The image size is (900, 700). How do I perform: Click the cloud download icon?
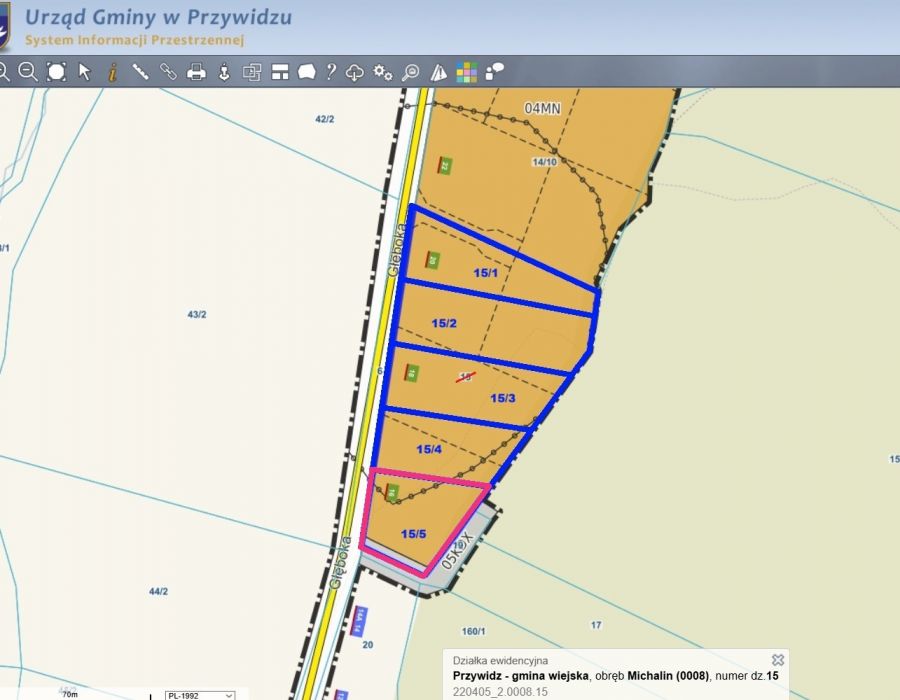(x=355, y=71)
